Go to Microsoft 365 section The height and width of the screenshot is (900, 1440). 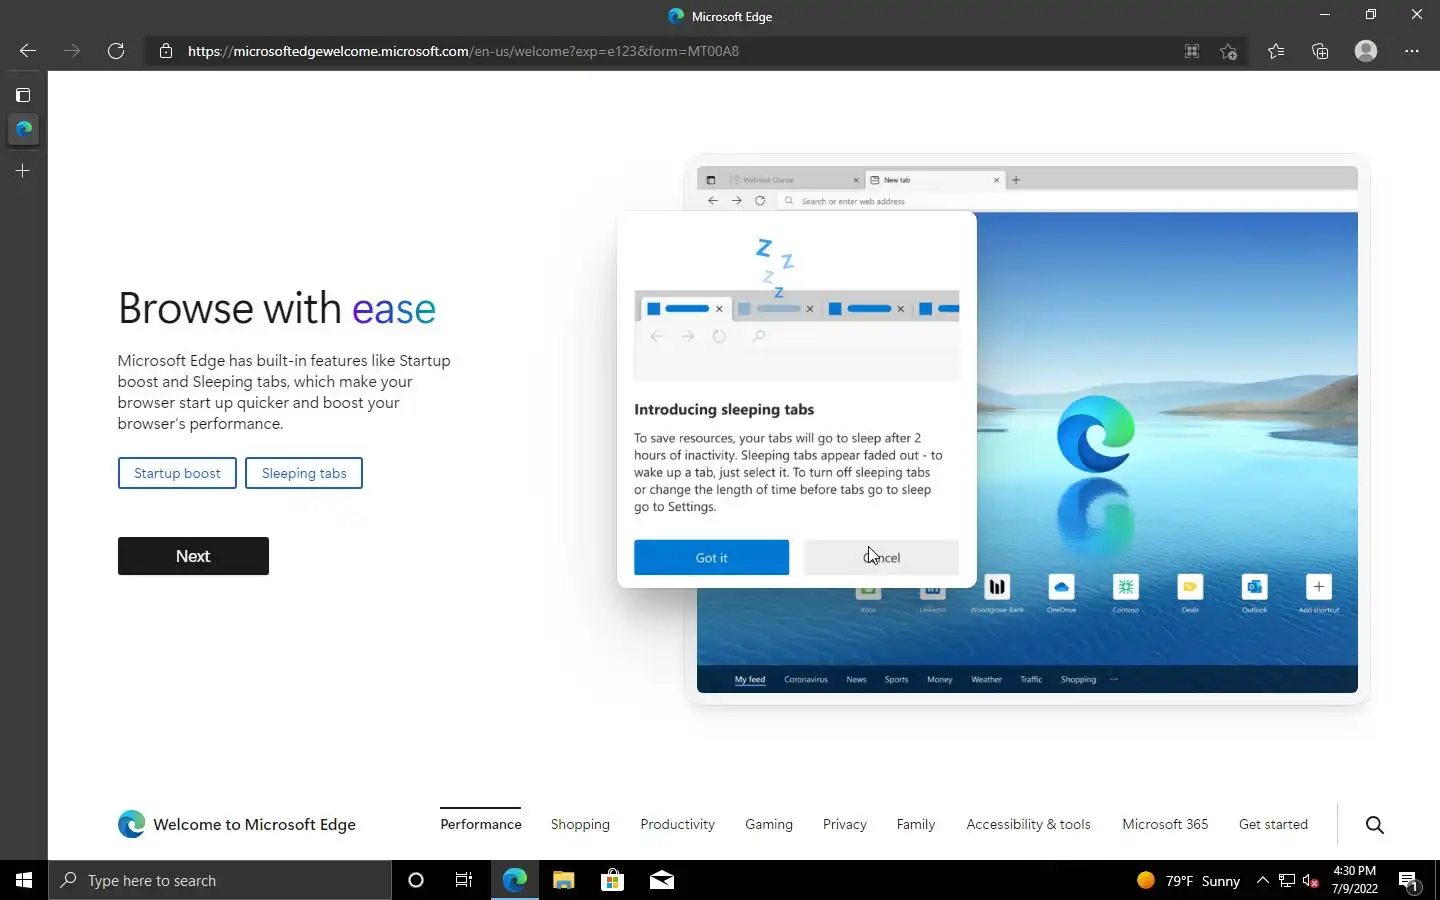(x=1165, y=824)
